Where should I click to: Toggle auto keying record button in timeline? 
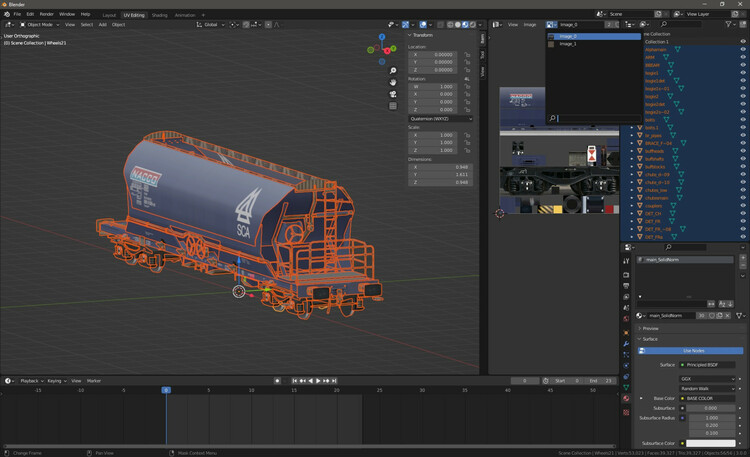pyautogui.click(x=277, y=381)
